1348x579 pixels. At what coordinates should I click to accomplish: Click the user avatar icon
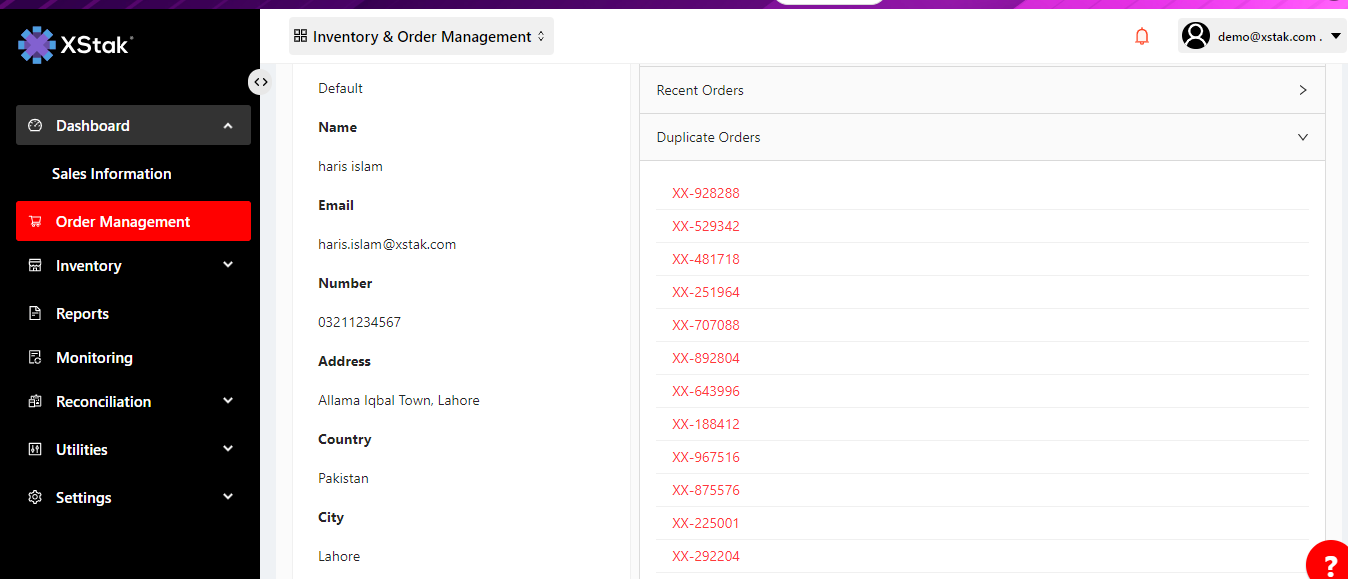point(1195,36)
